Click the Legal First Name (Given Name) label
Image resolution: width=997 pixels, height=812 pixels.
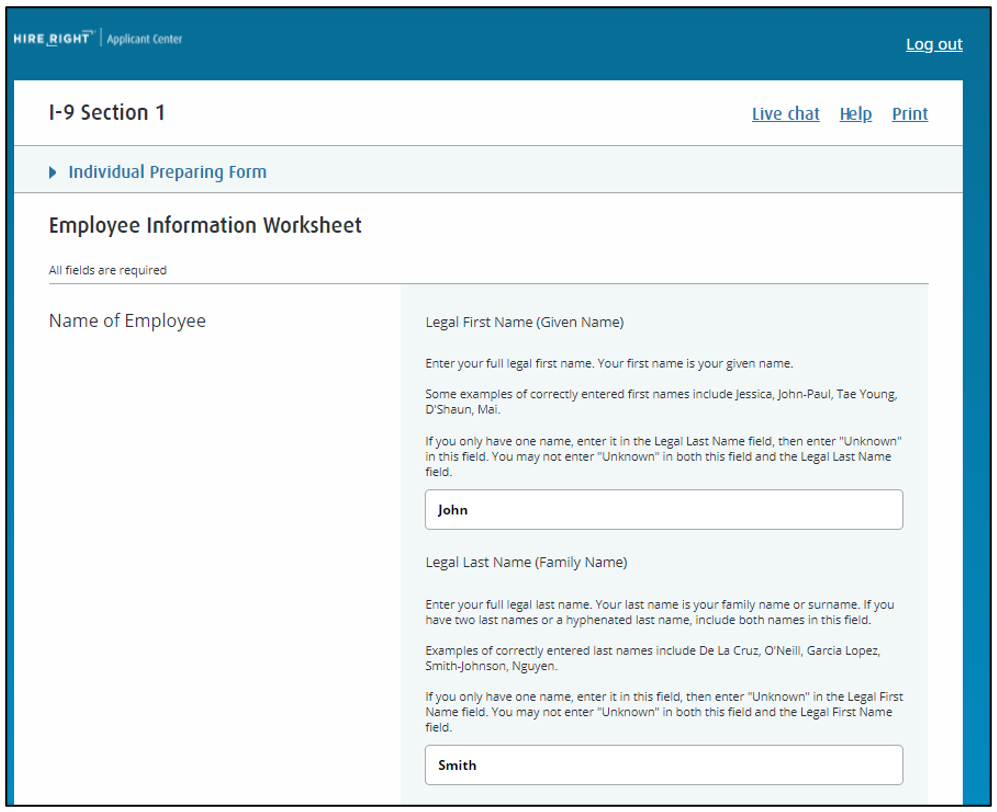click(x=524, y=322)
